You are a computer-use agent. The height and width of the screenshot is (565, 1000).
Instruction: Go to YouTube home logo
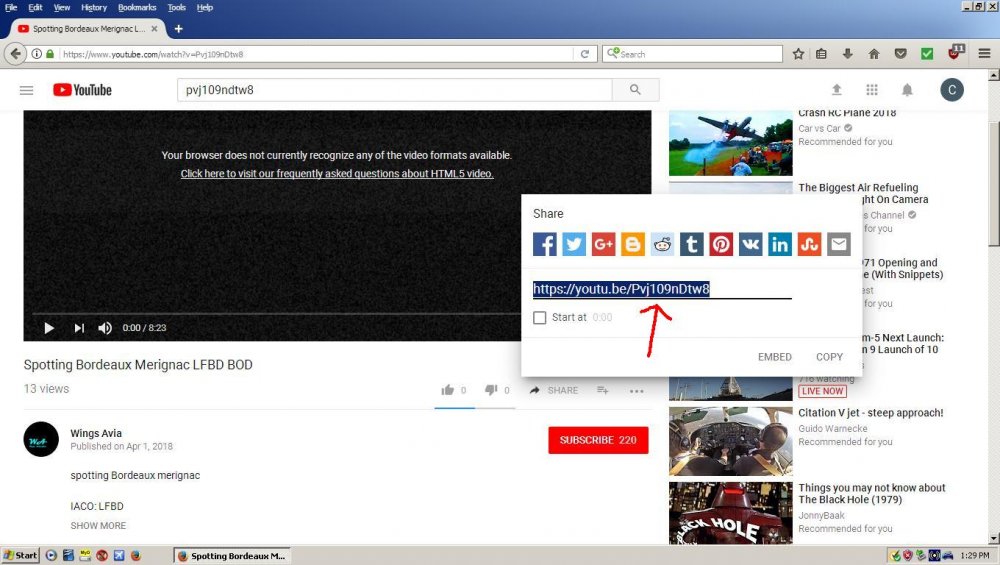click(x=82, y=90)
